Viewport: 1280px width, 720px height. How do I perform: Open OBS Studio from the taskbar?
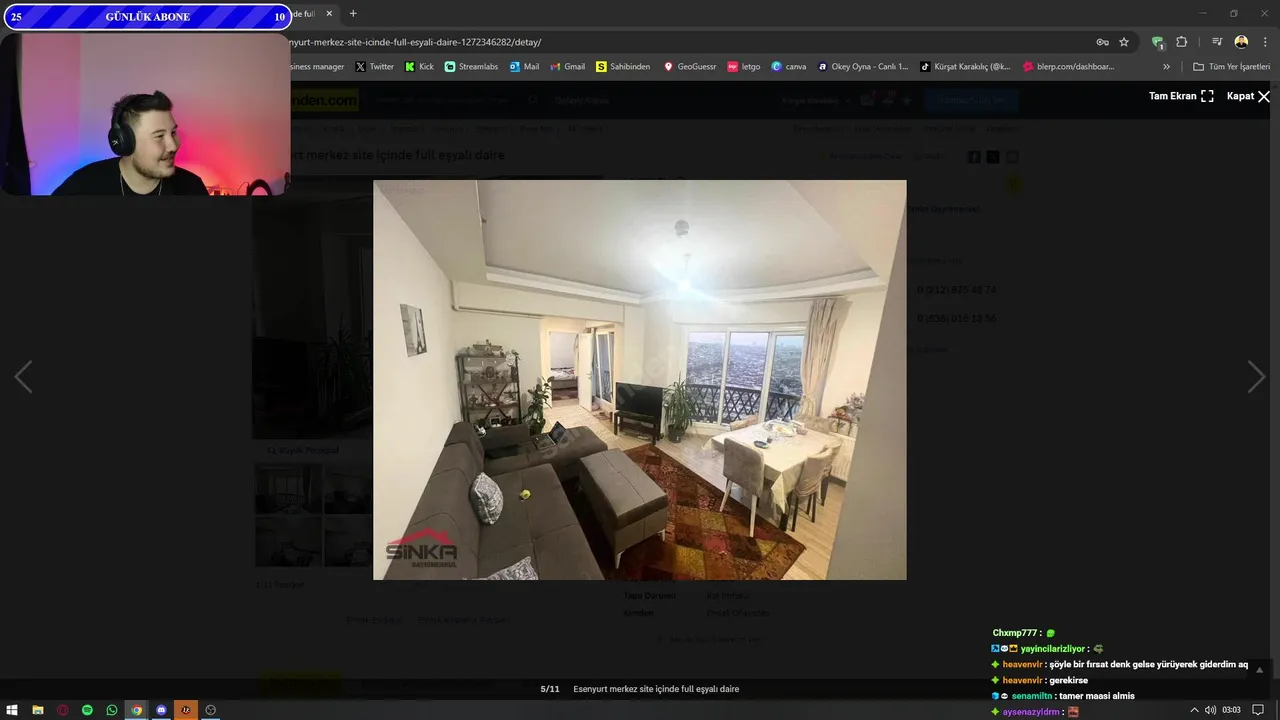[x=211, y=710]
